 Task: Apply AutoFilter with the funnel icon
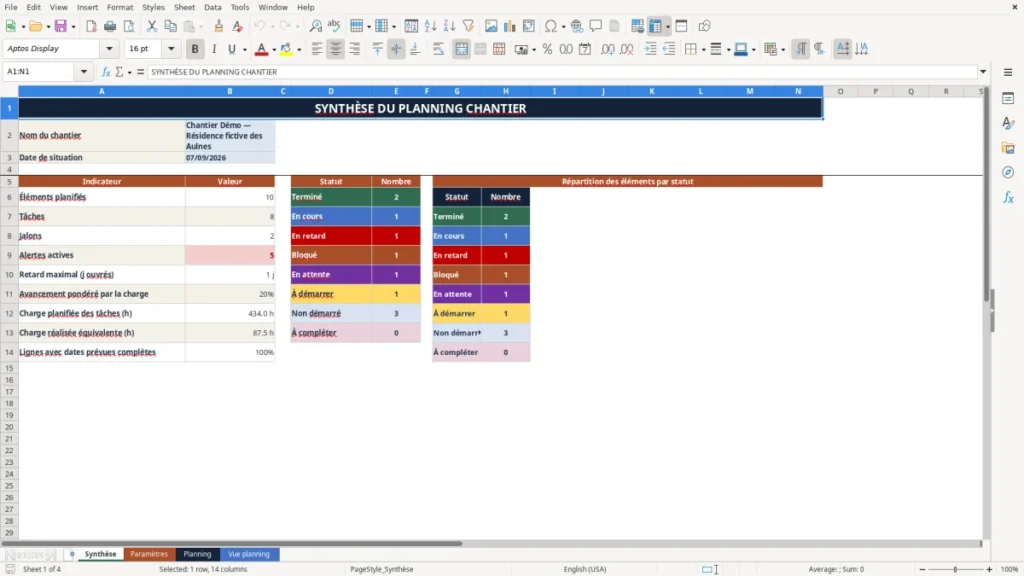[468, 26]
